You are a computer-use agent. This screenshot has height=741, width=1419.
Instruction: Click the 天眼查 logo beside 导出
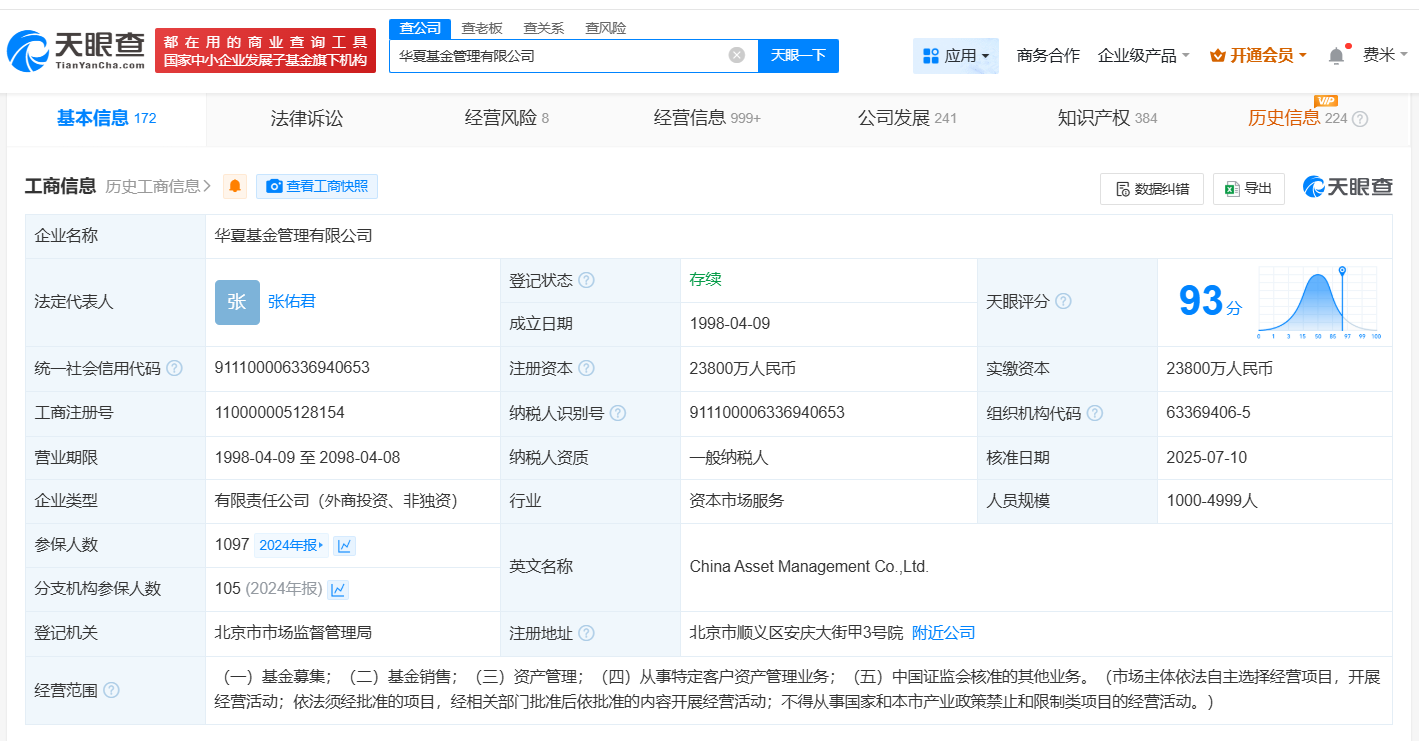click(1347, 187)
